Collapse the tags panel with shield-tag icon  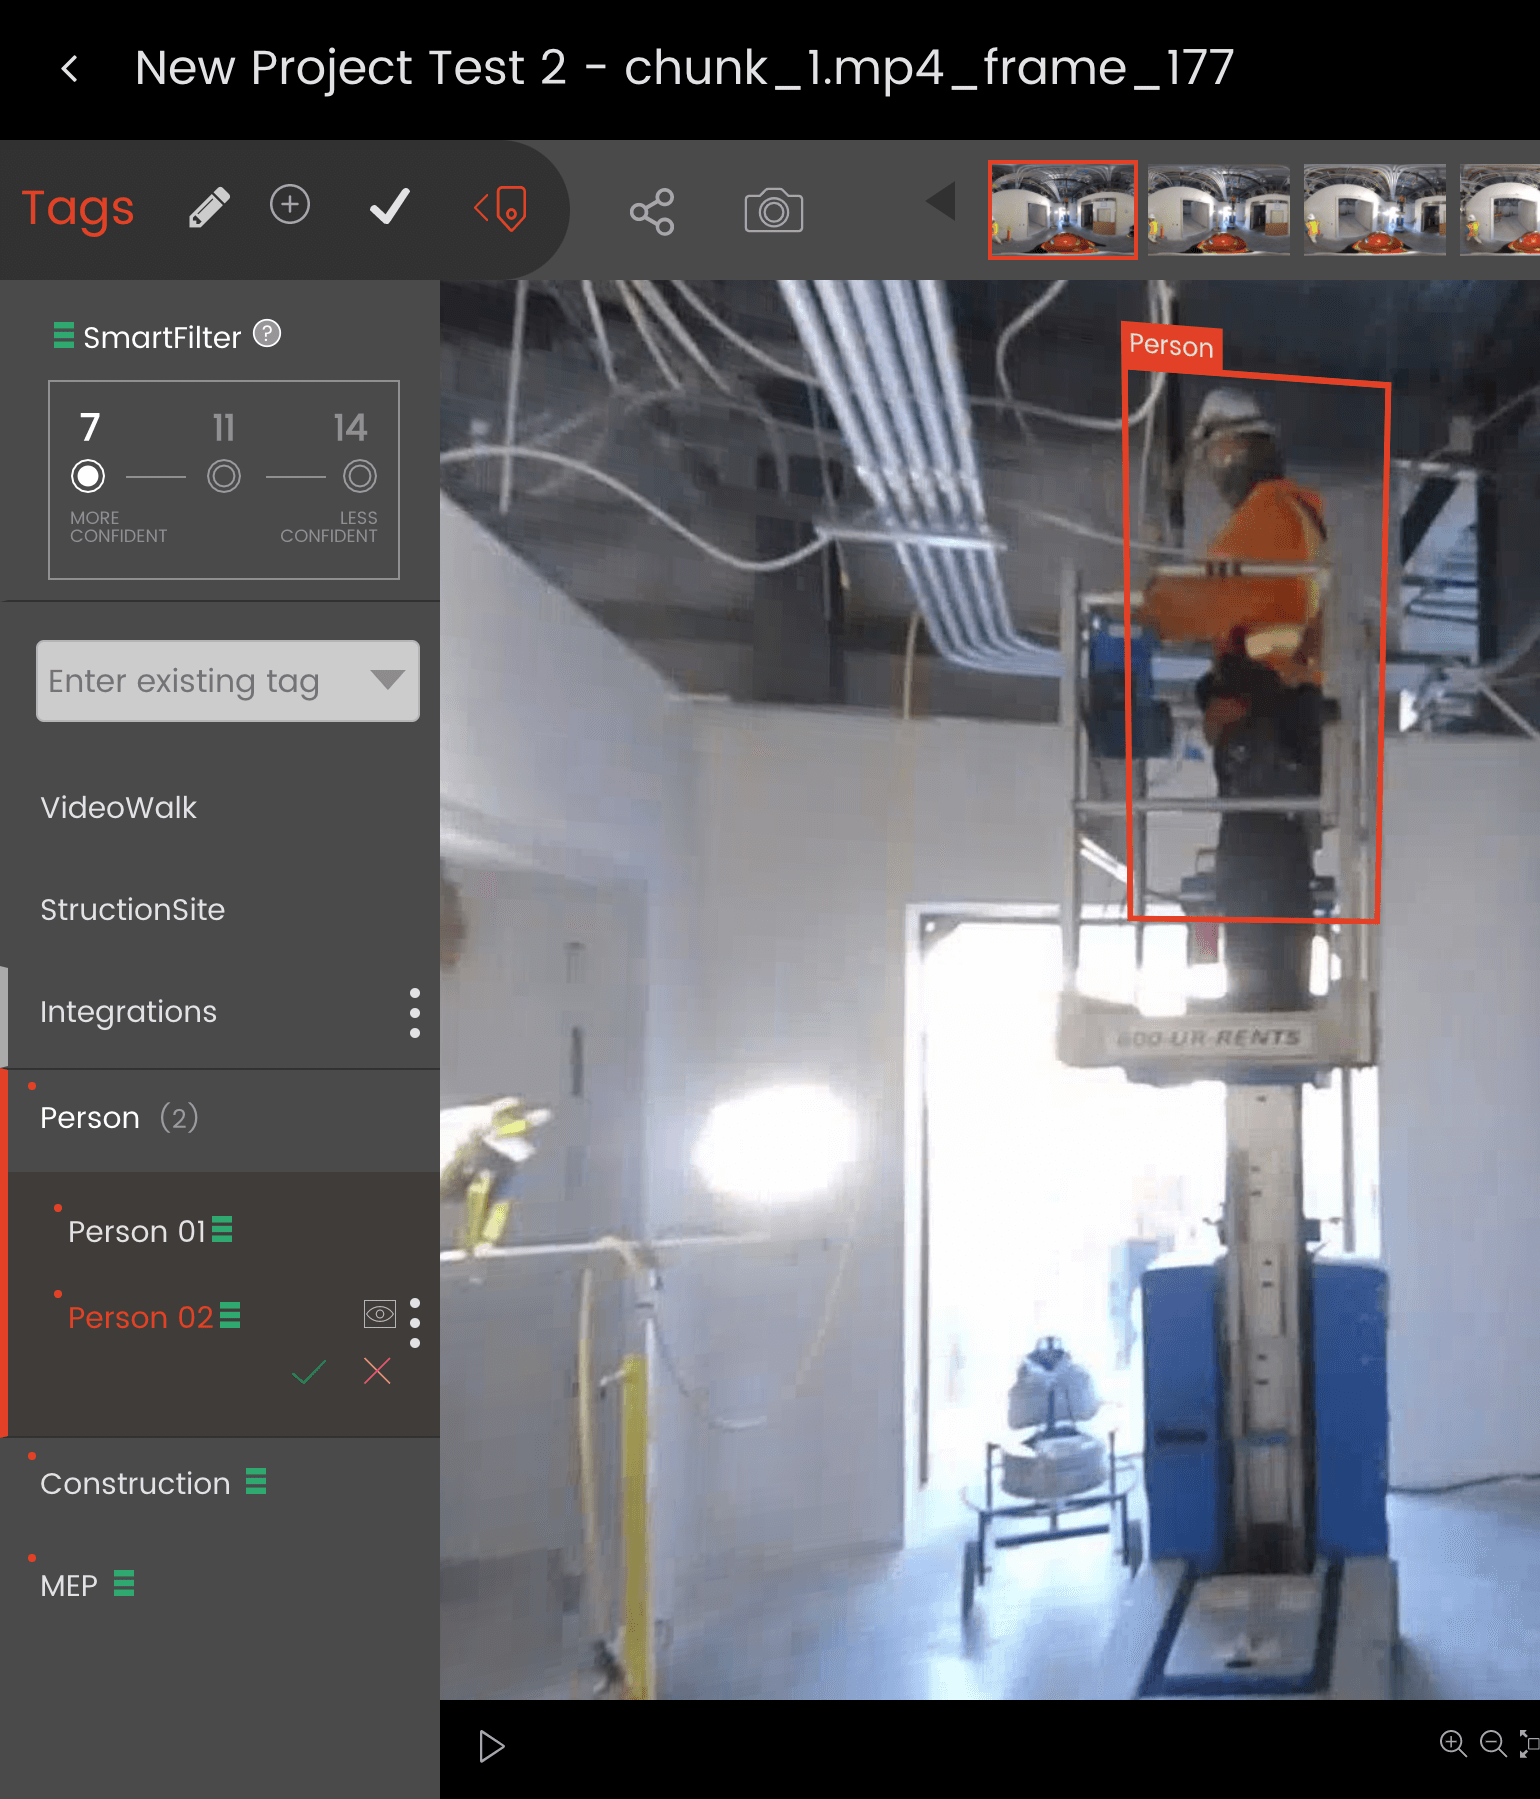500,208
